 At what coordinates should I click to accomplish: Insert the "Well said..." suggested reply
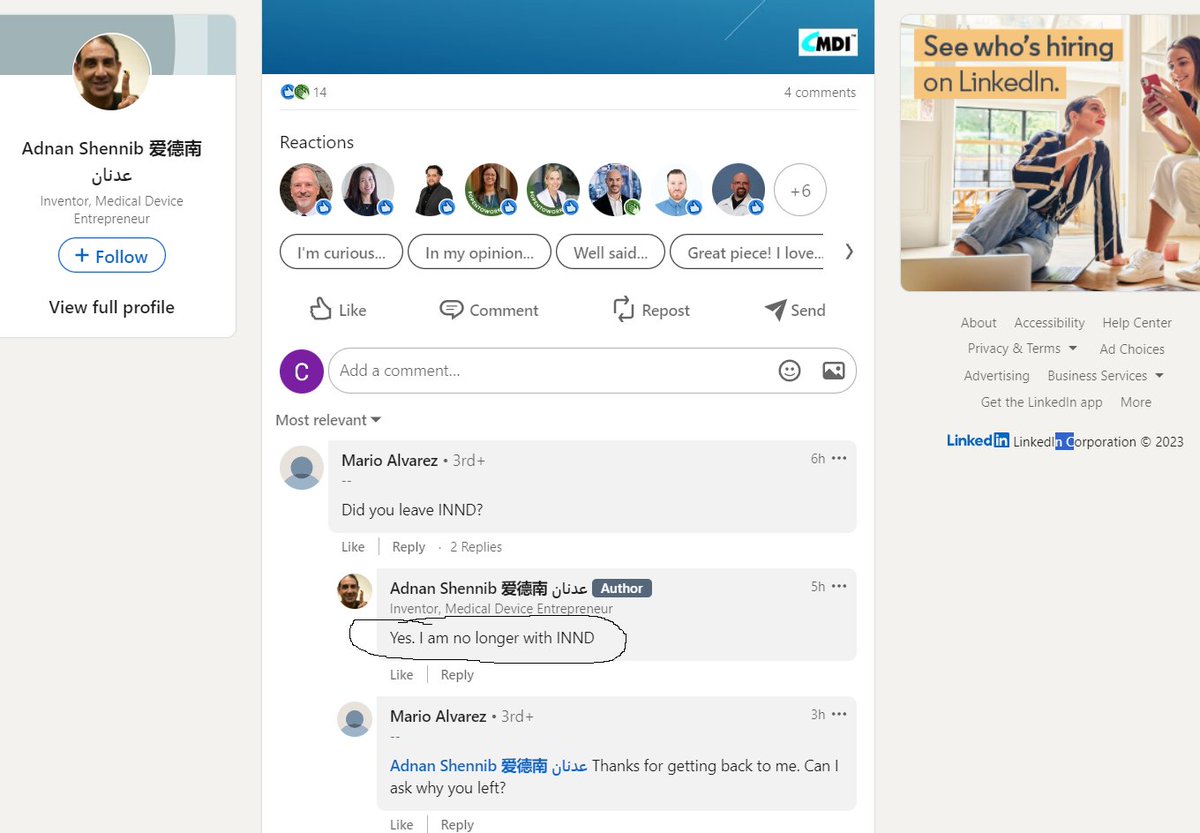tap(610, 253)
